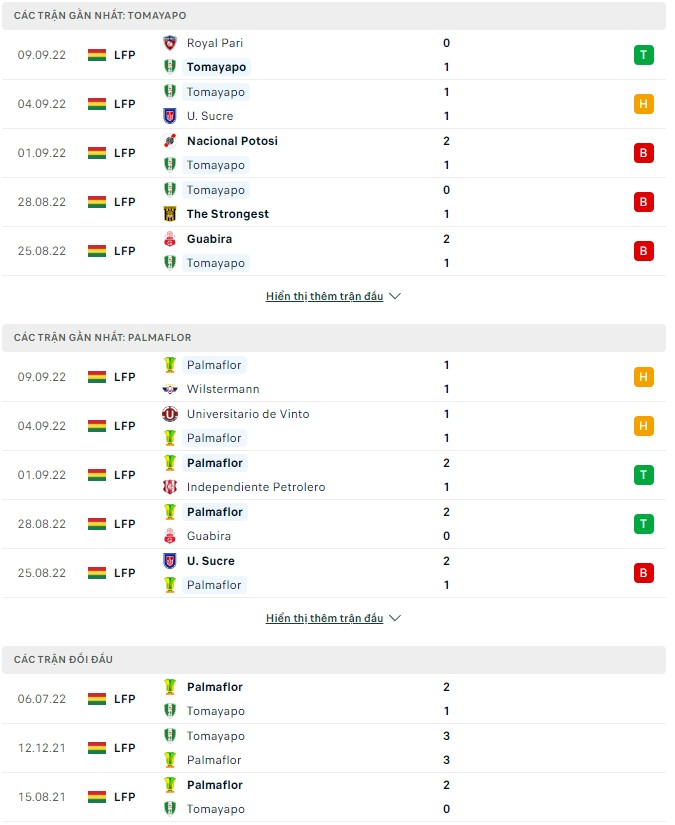Click the Wilstermann team logo
This screenshot has height=825, width=675.
click(x=169, y=389)
